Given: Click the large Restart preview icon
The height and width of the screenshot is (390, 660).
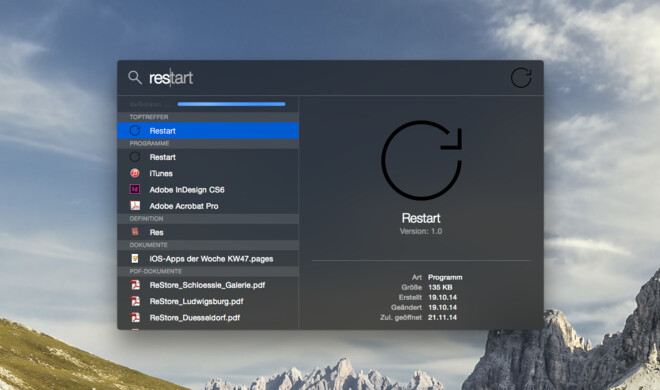Looking at the screenshot, I should 421,160.
